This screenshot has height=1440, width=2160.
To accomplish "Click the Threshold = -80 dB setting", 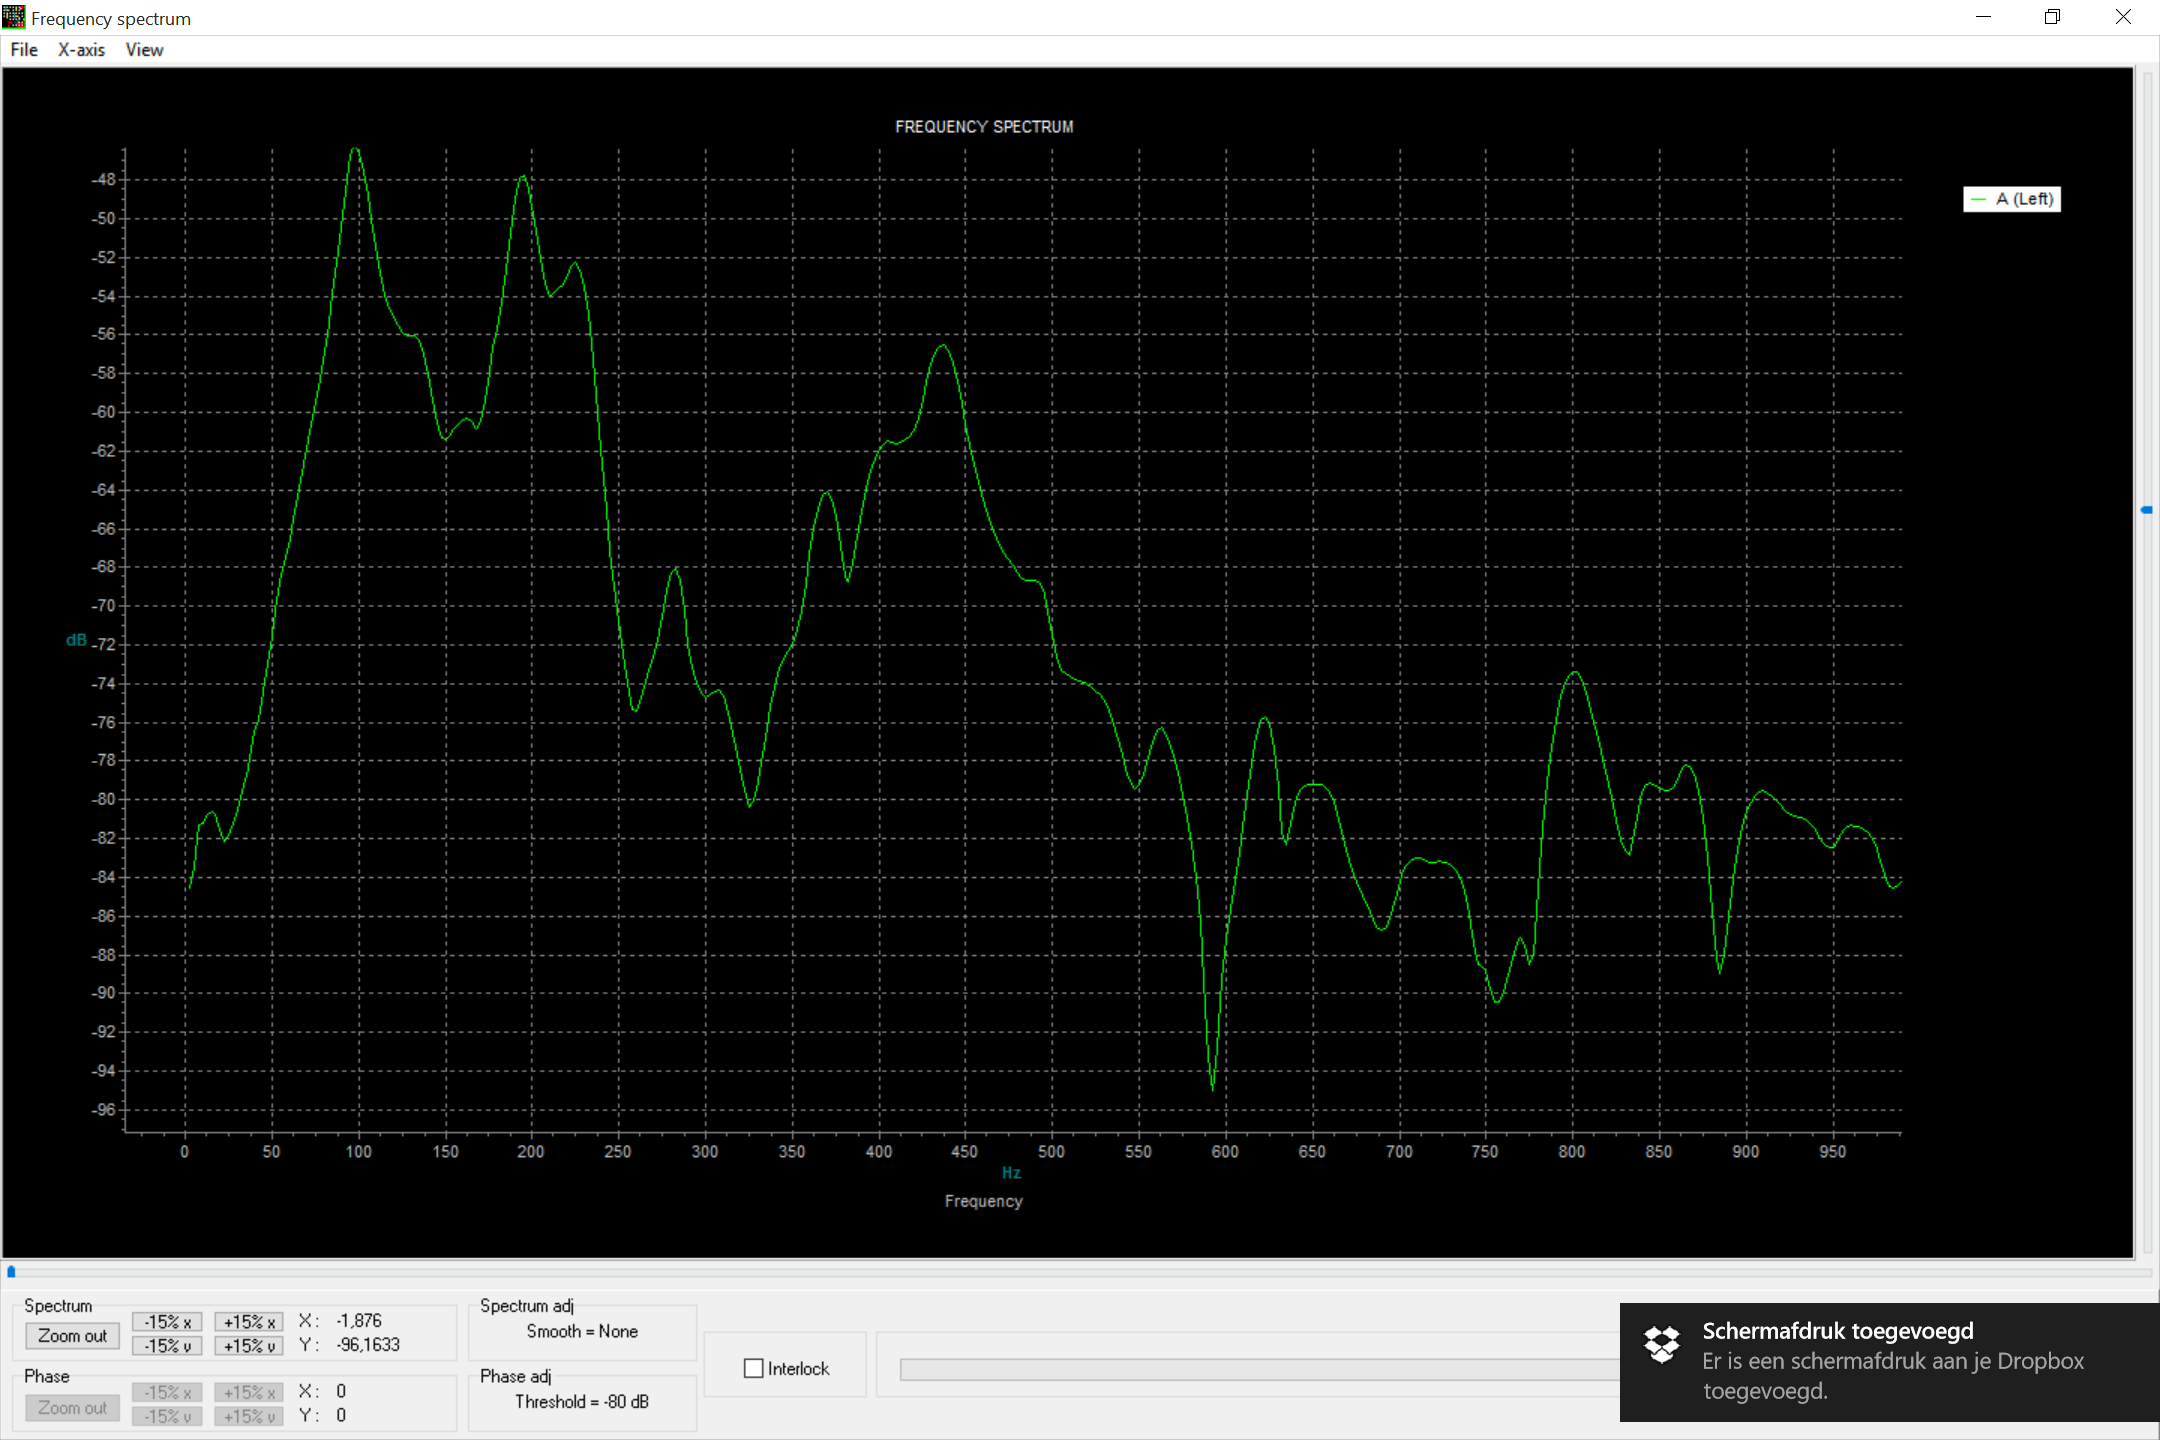I will click(582, 1401).
